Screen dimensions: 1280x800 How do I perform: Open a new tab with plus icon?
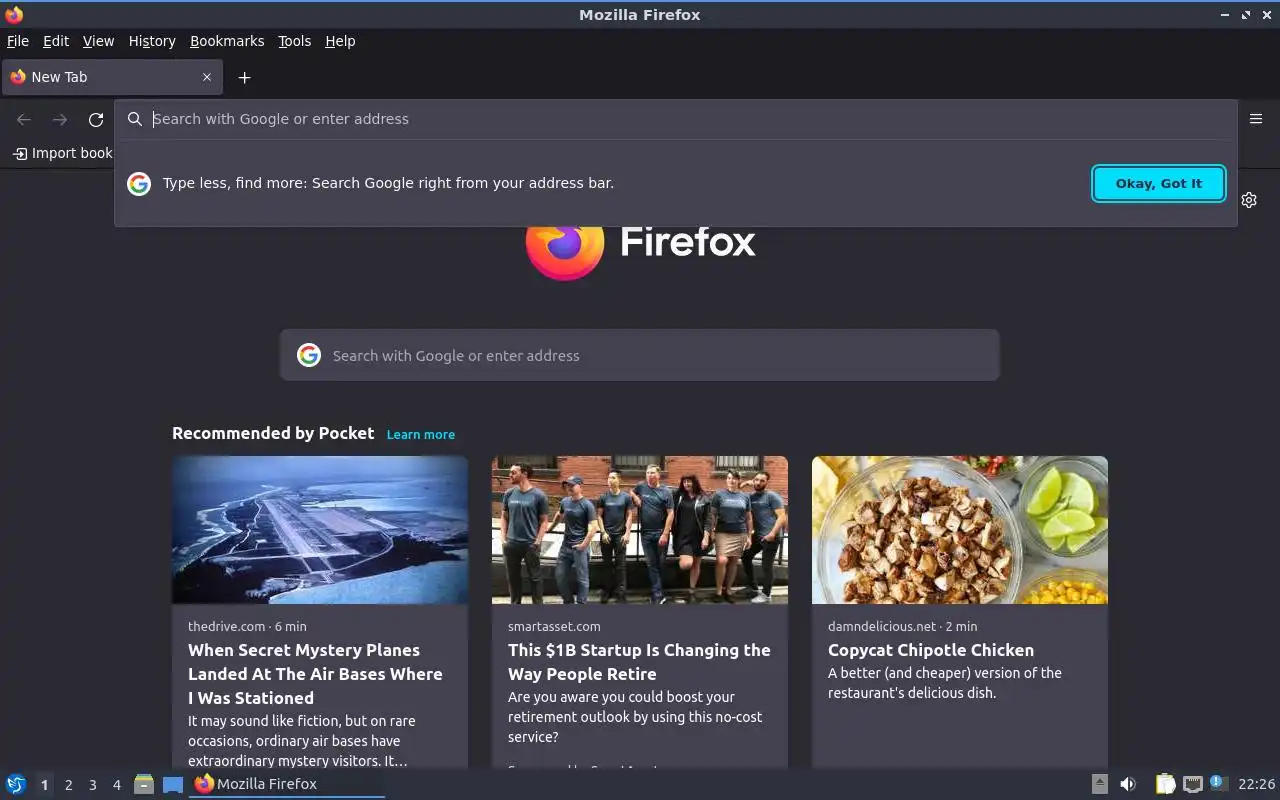244,77
